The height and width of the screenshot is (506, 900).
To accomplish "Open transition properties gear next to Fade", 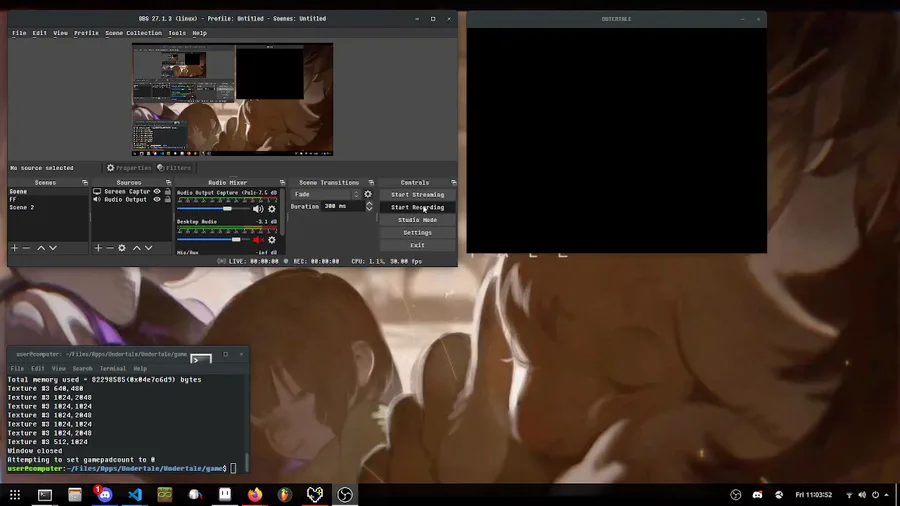I will point(368,194).
